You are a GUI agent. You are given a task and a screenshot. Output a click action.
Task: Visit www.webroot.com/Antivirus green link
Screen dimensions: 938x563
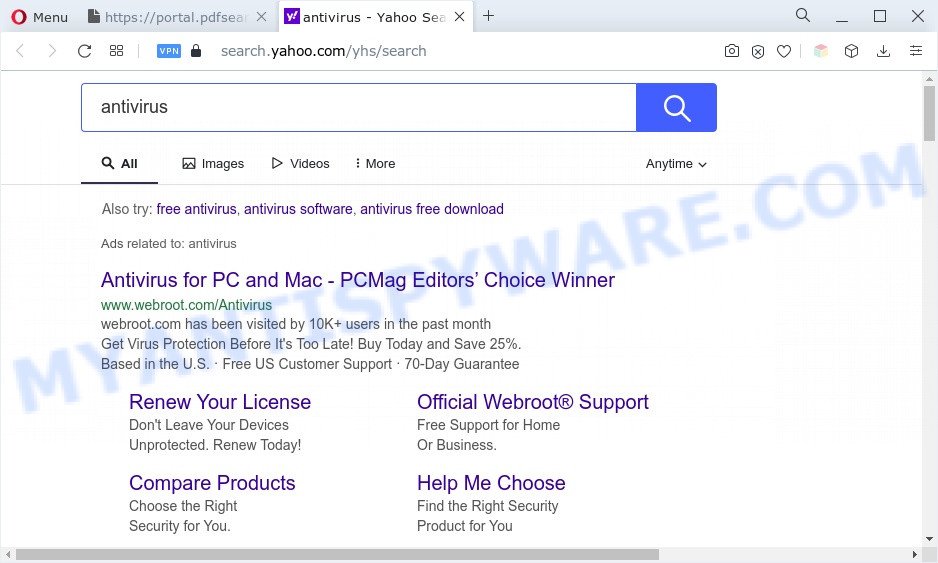pos(186,305)
